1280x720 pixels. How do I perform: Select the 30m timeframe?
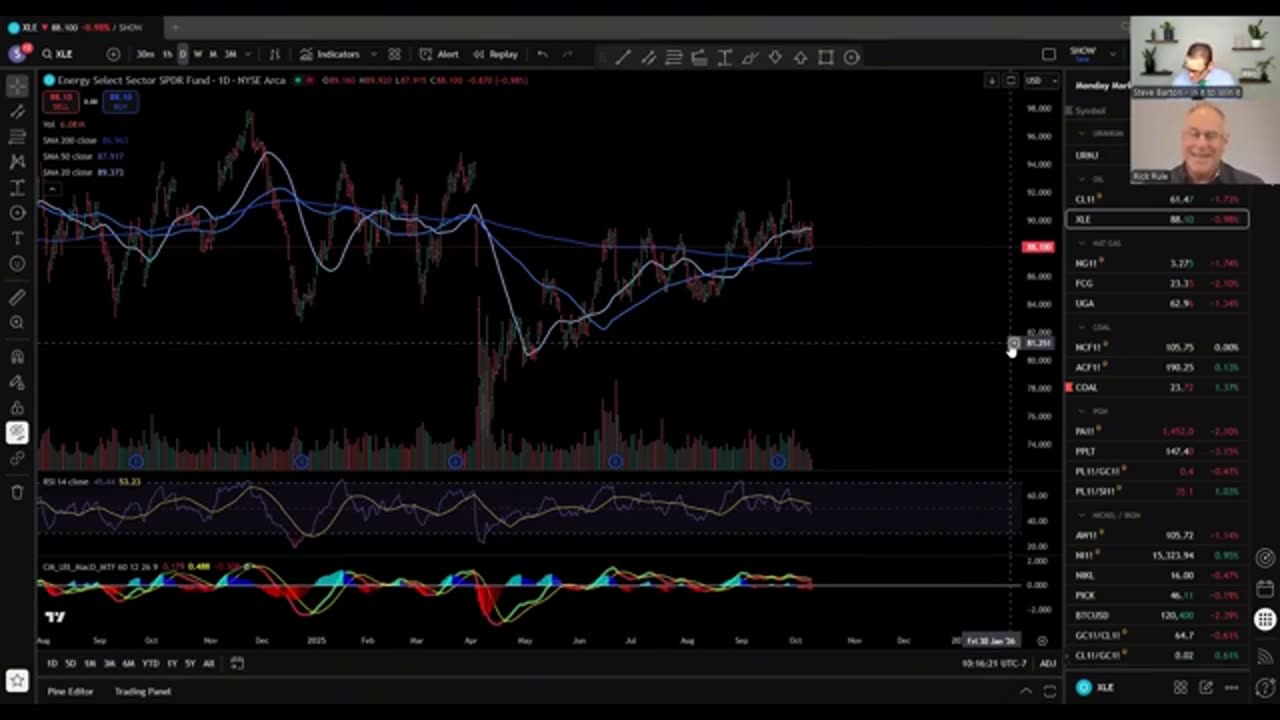pos(145,54)
